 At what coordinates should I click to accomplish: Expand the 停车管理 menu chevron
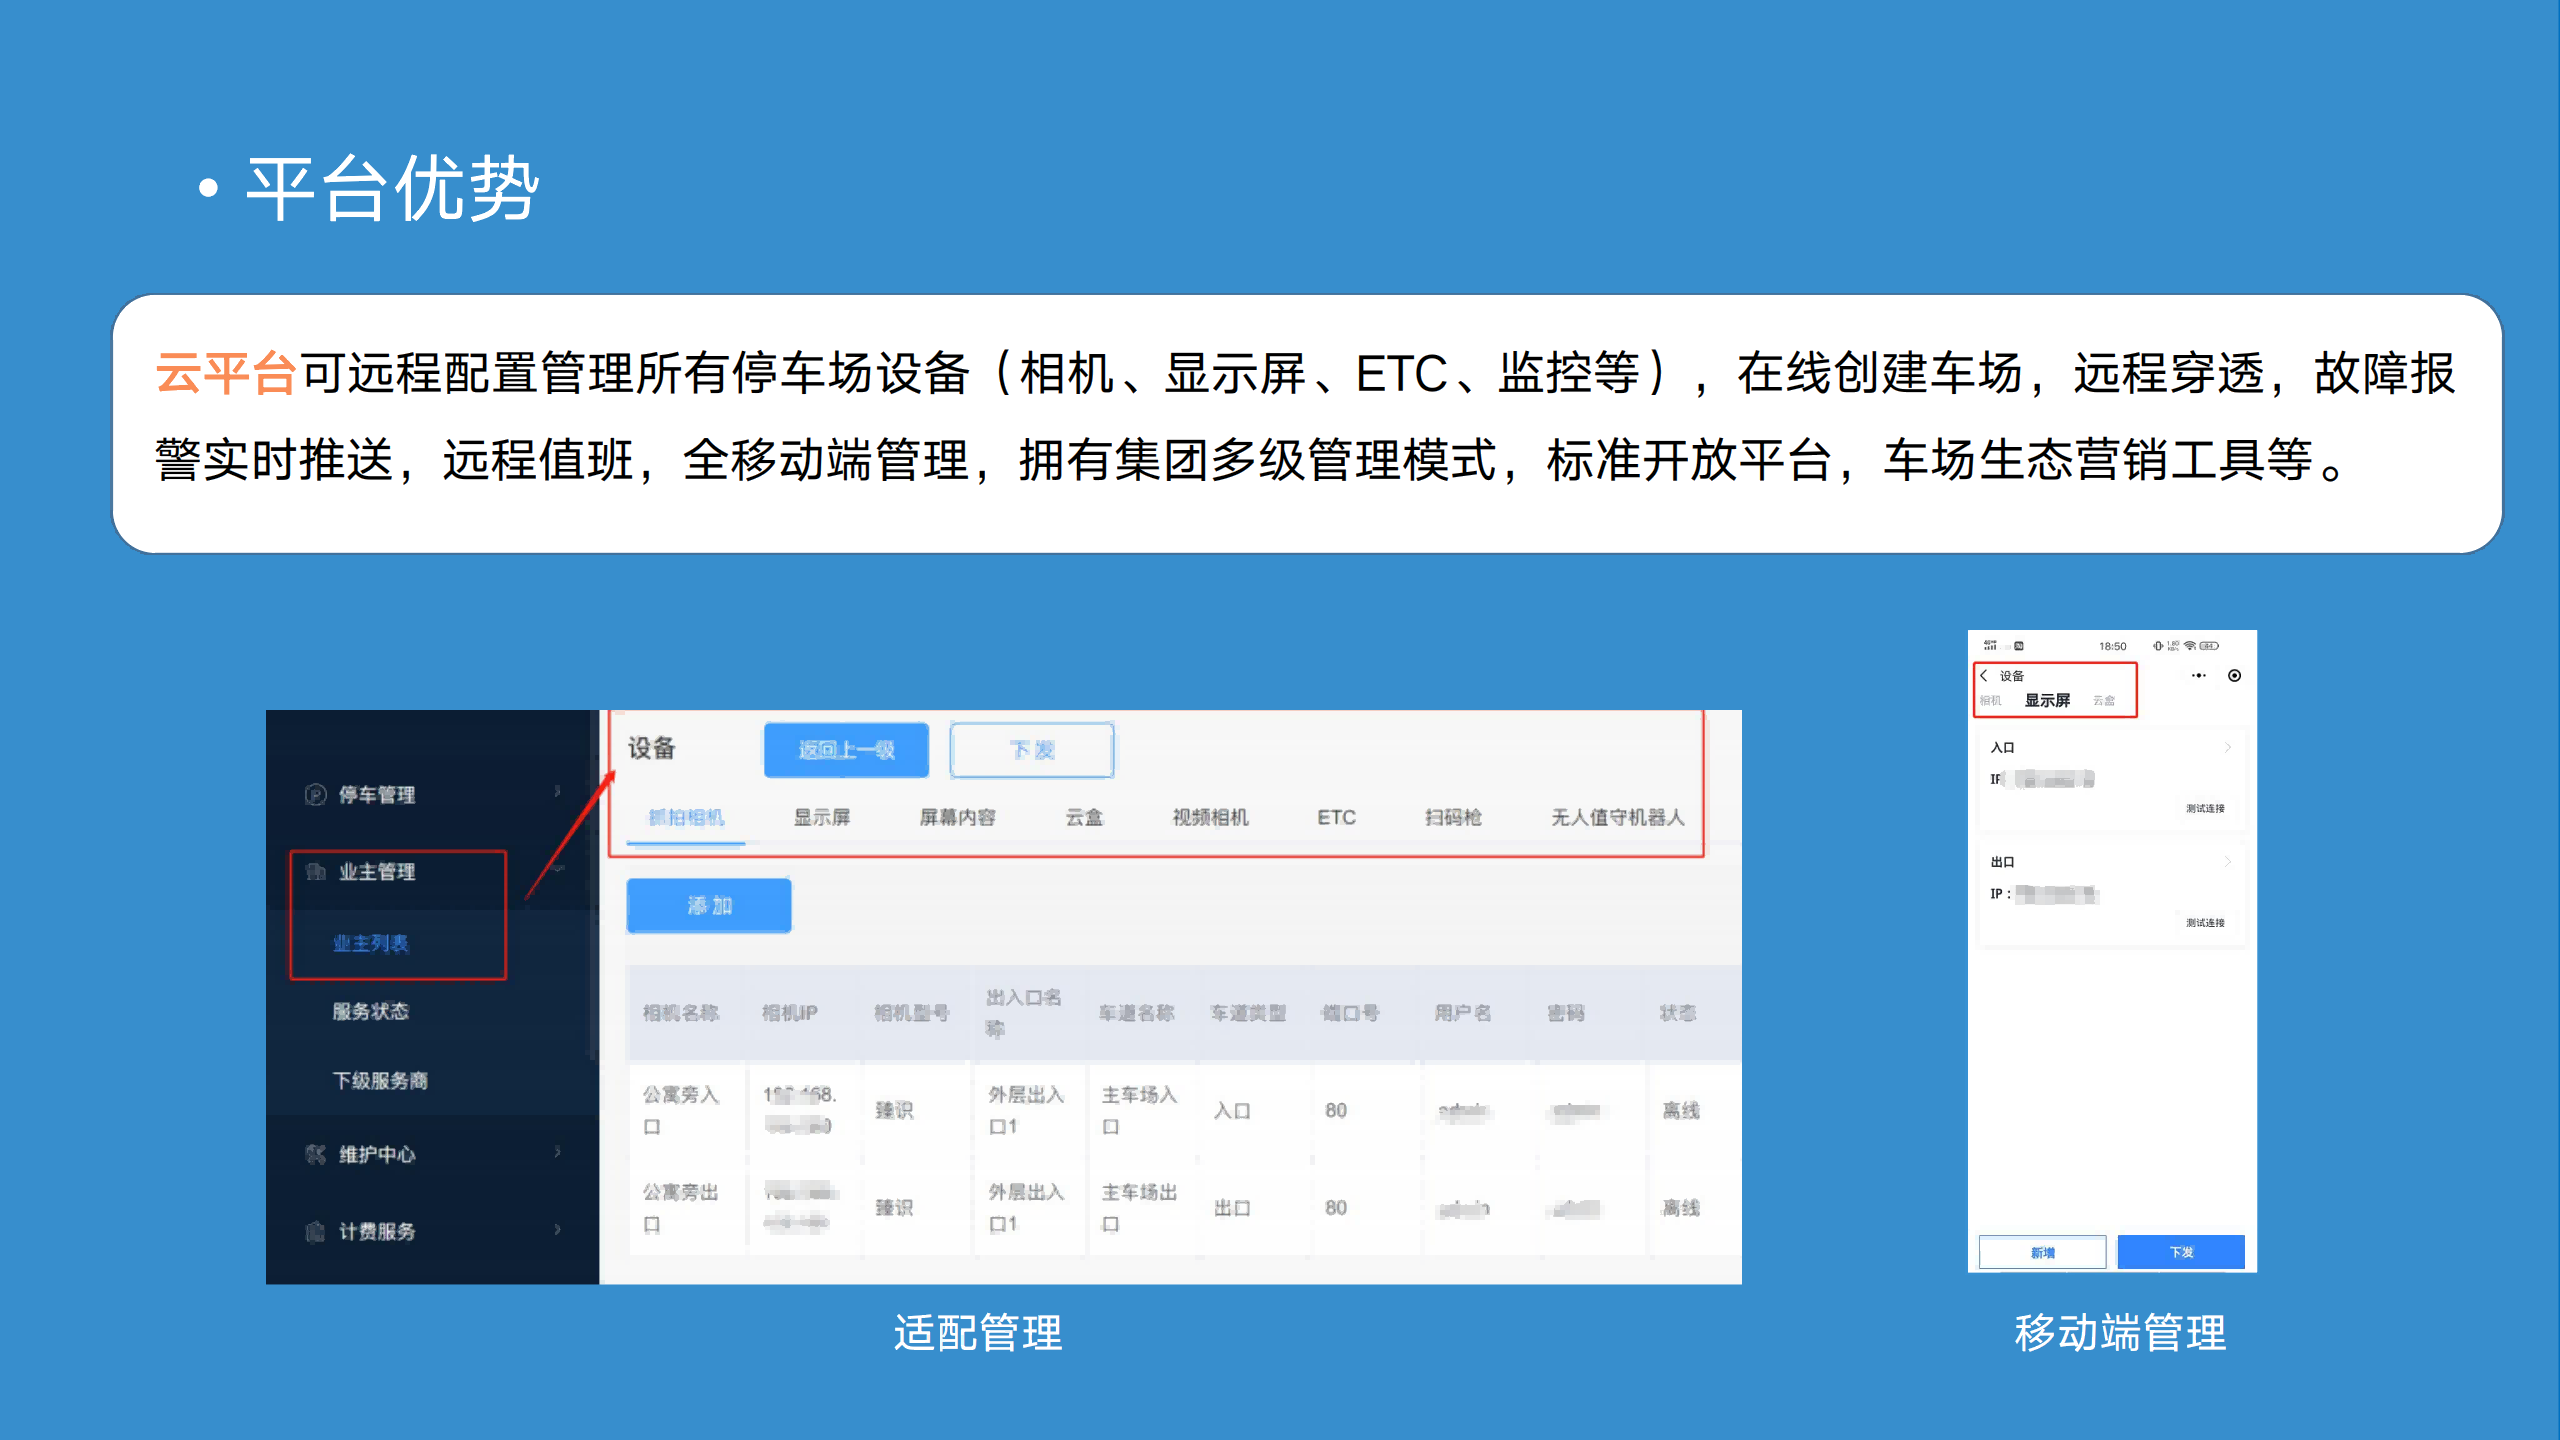tap(557, 792)
